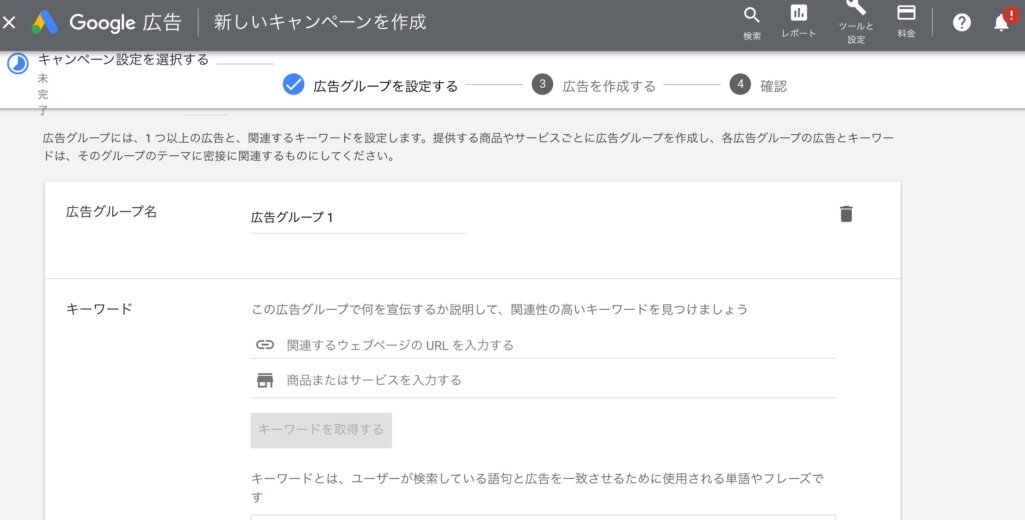
Task: Open tools and settings (ツールと設定)
Action: click(x=856, y=21)
